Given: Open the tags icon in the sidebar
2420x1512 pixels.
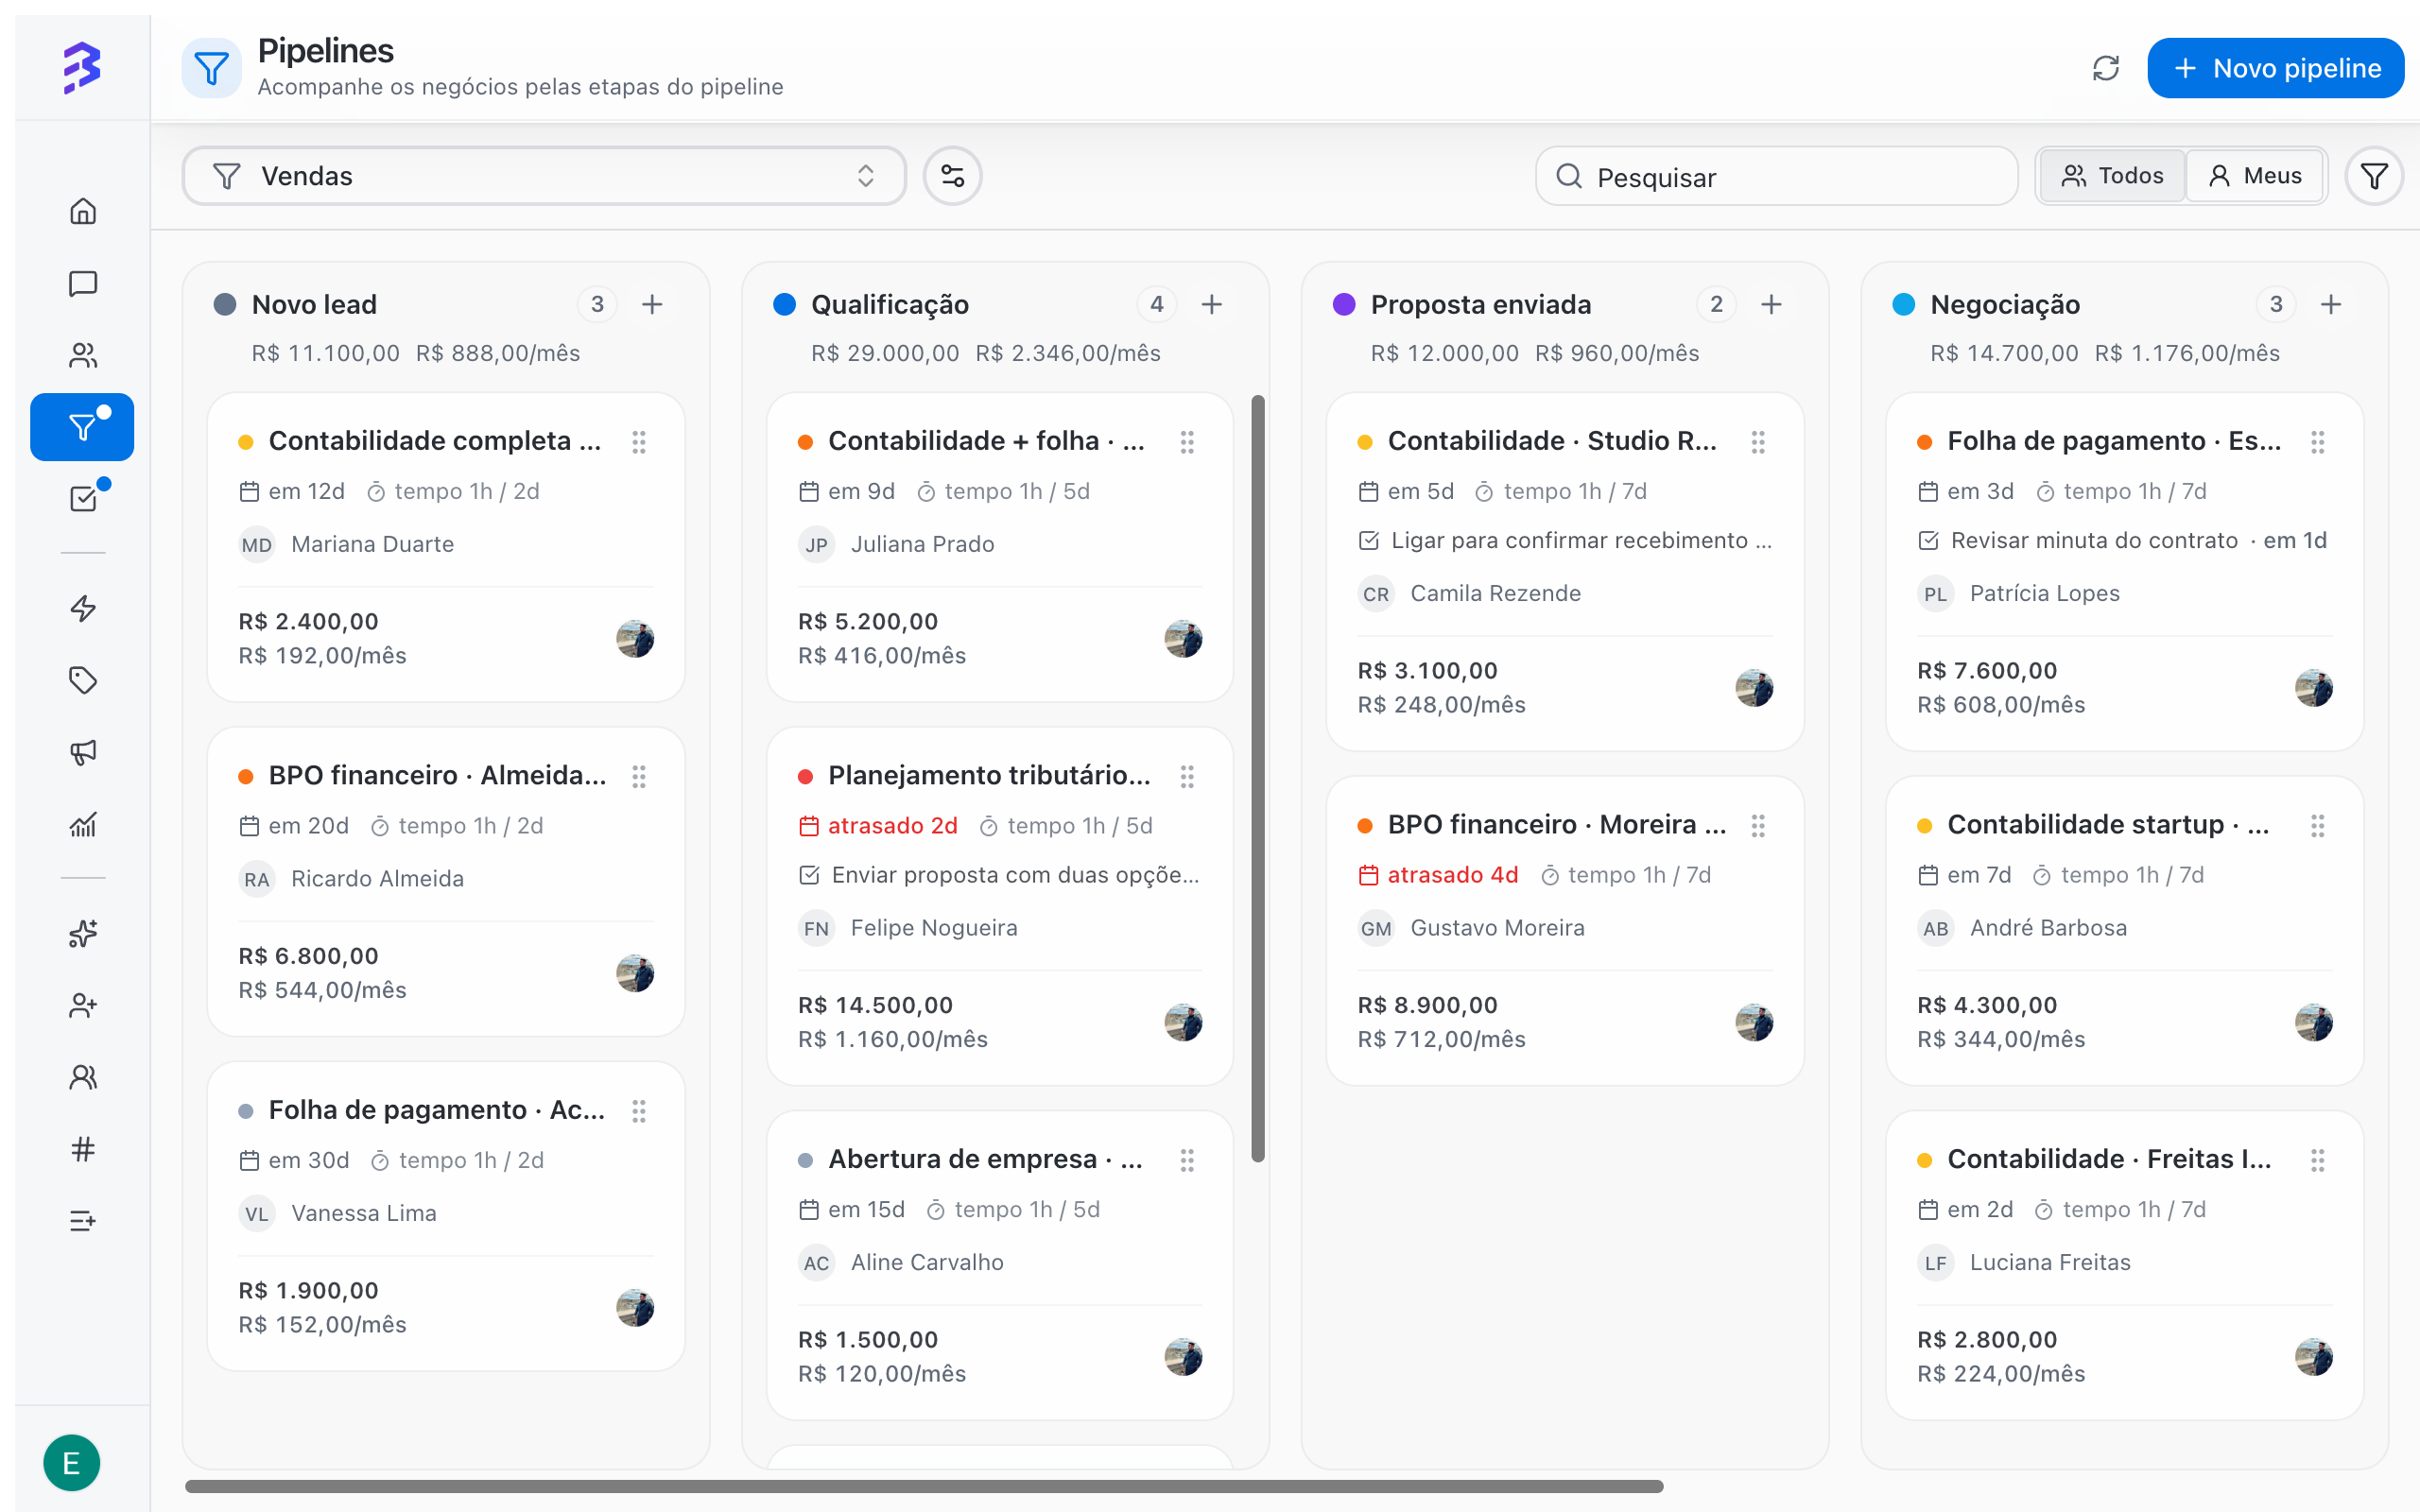Looking at the screenshot, I should [83, 680].
